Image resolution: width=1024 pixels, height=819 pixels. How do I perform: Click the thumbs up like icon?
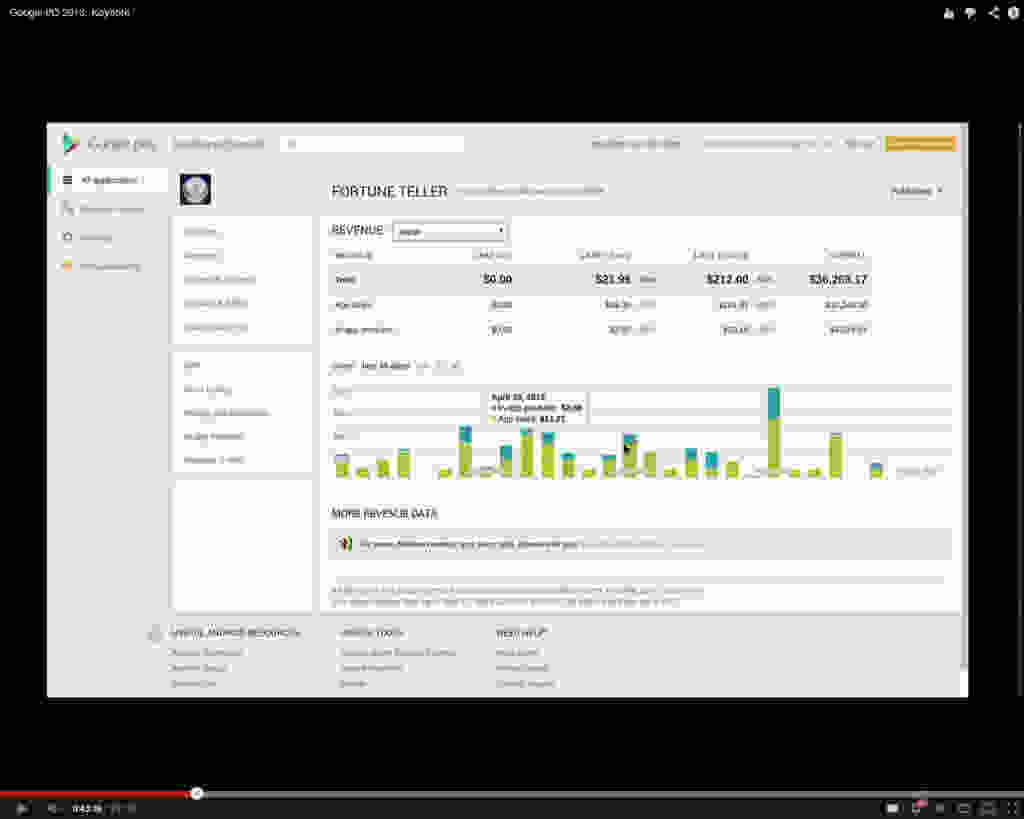(x=949, y=13)
